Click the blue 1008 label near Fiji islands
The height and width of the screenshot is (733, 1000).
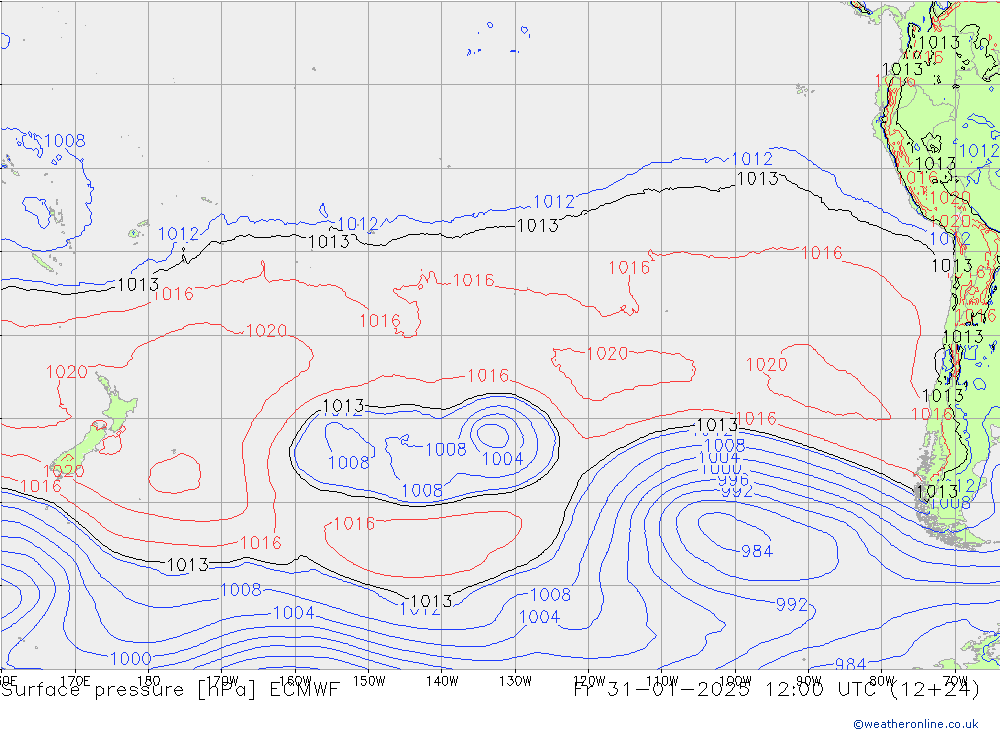click(x=64, y=141)
